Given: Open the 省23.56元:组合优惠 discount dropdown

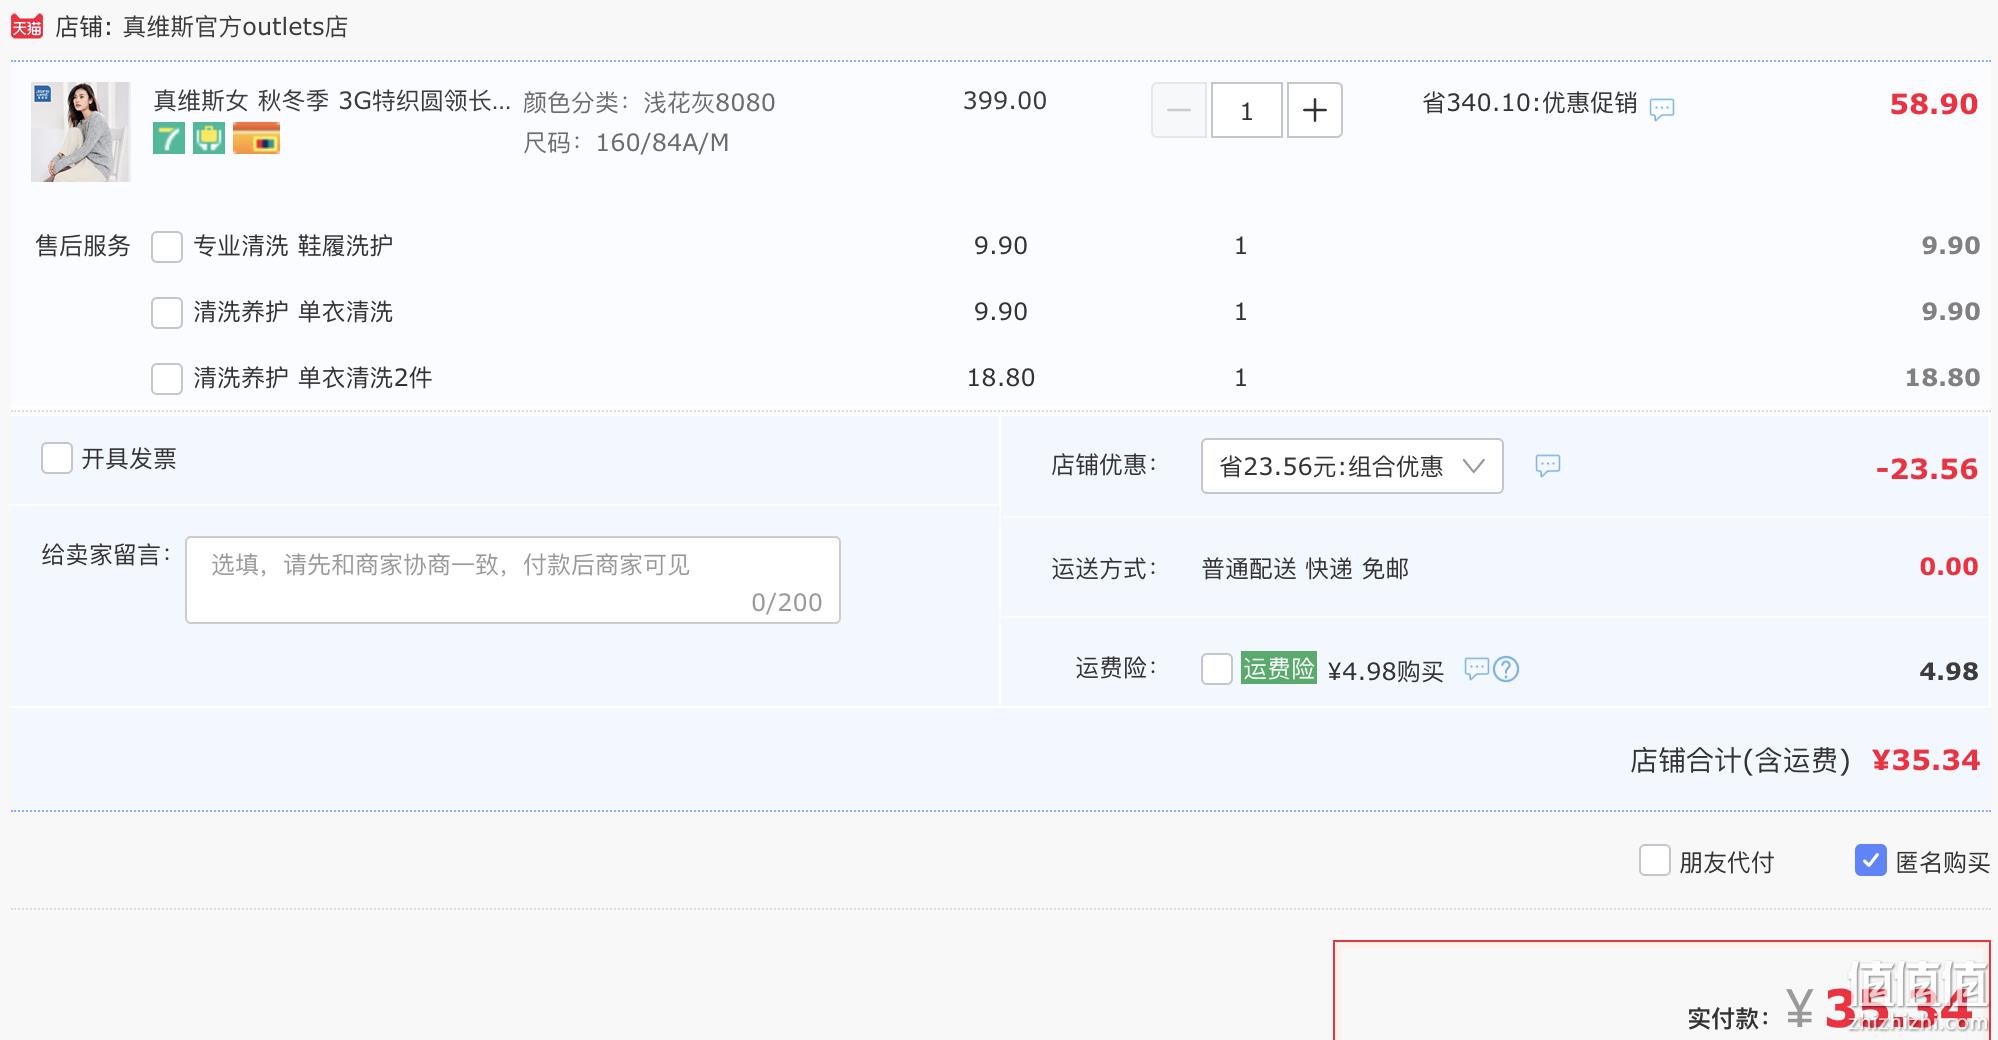Looking at the screenshot, I should (x=1352, y=466).
